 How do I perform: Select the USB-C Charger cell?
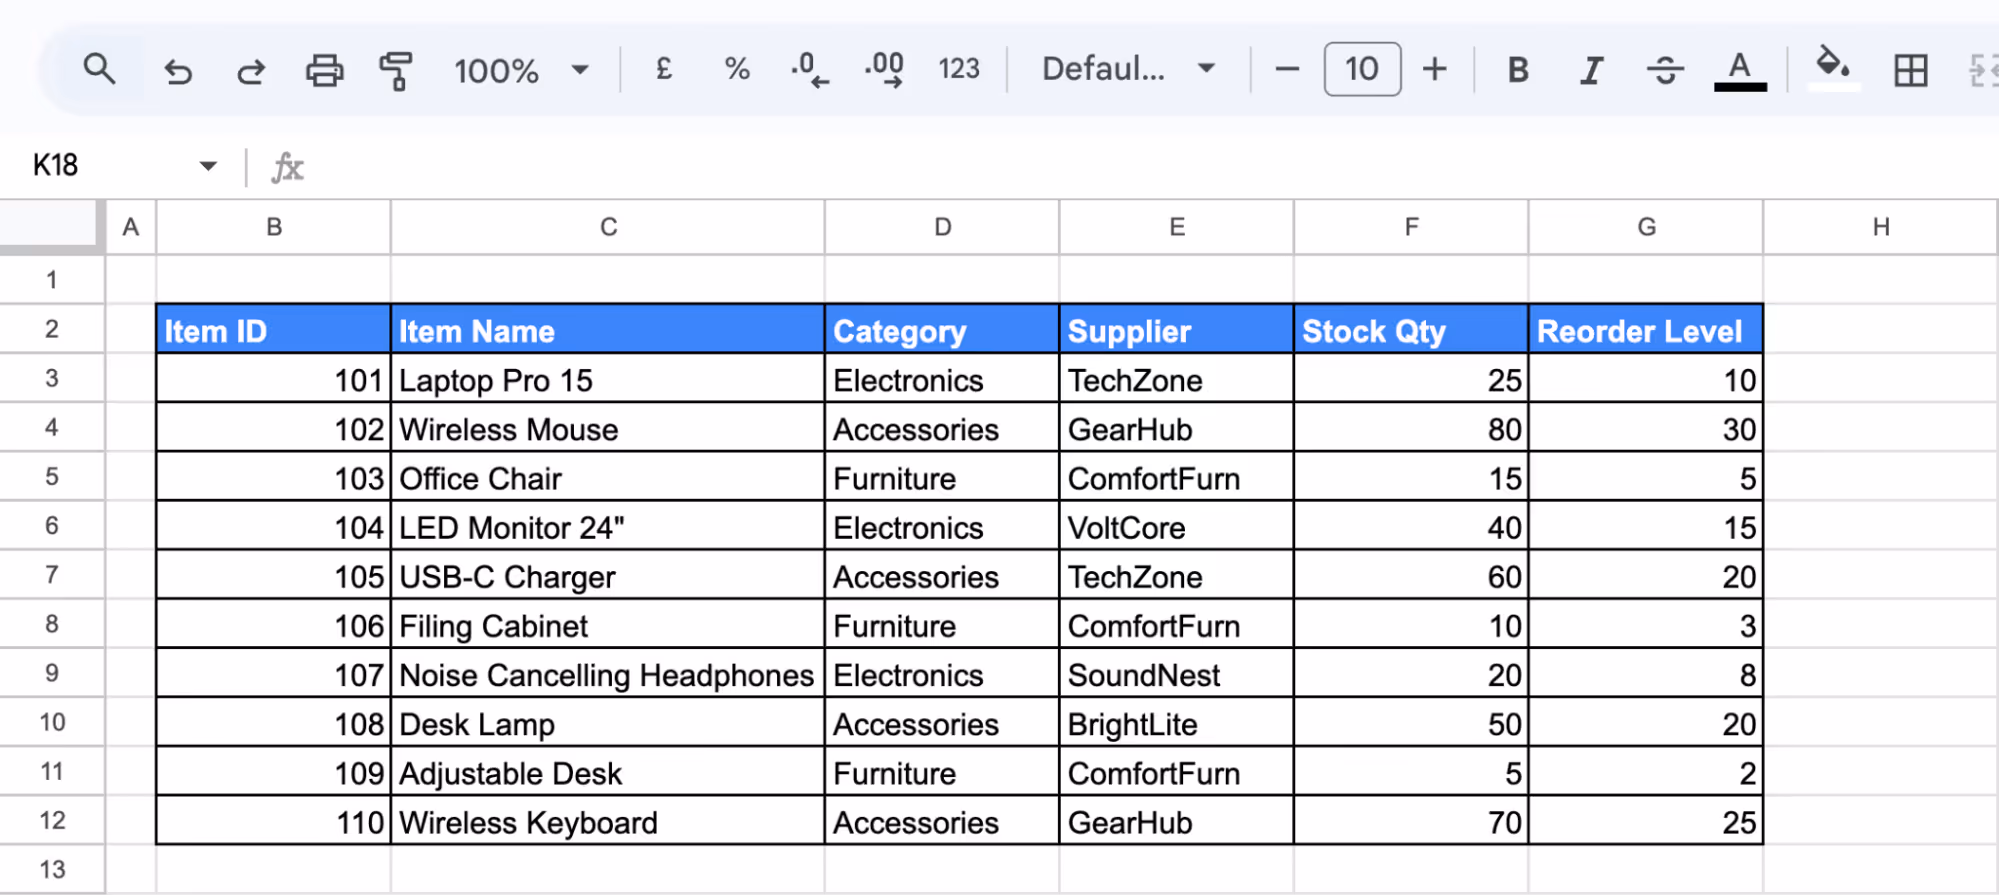(x=608, y=576)
